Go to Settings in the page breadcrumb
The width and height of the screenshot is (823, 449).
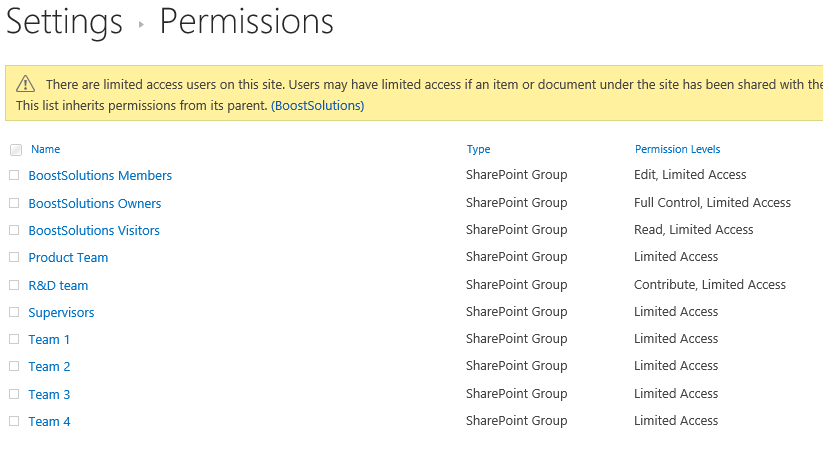tap(64, 22)
